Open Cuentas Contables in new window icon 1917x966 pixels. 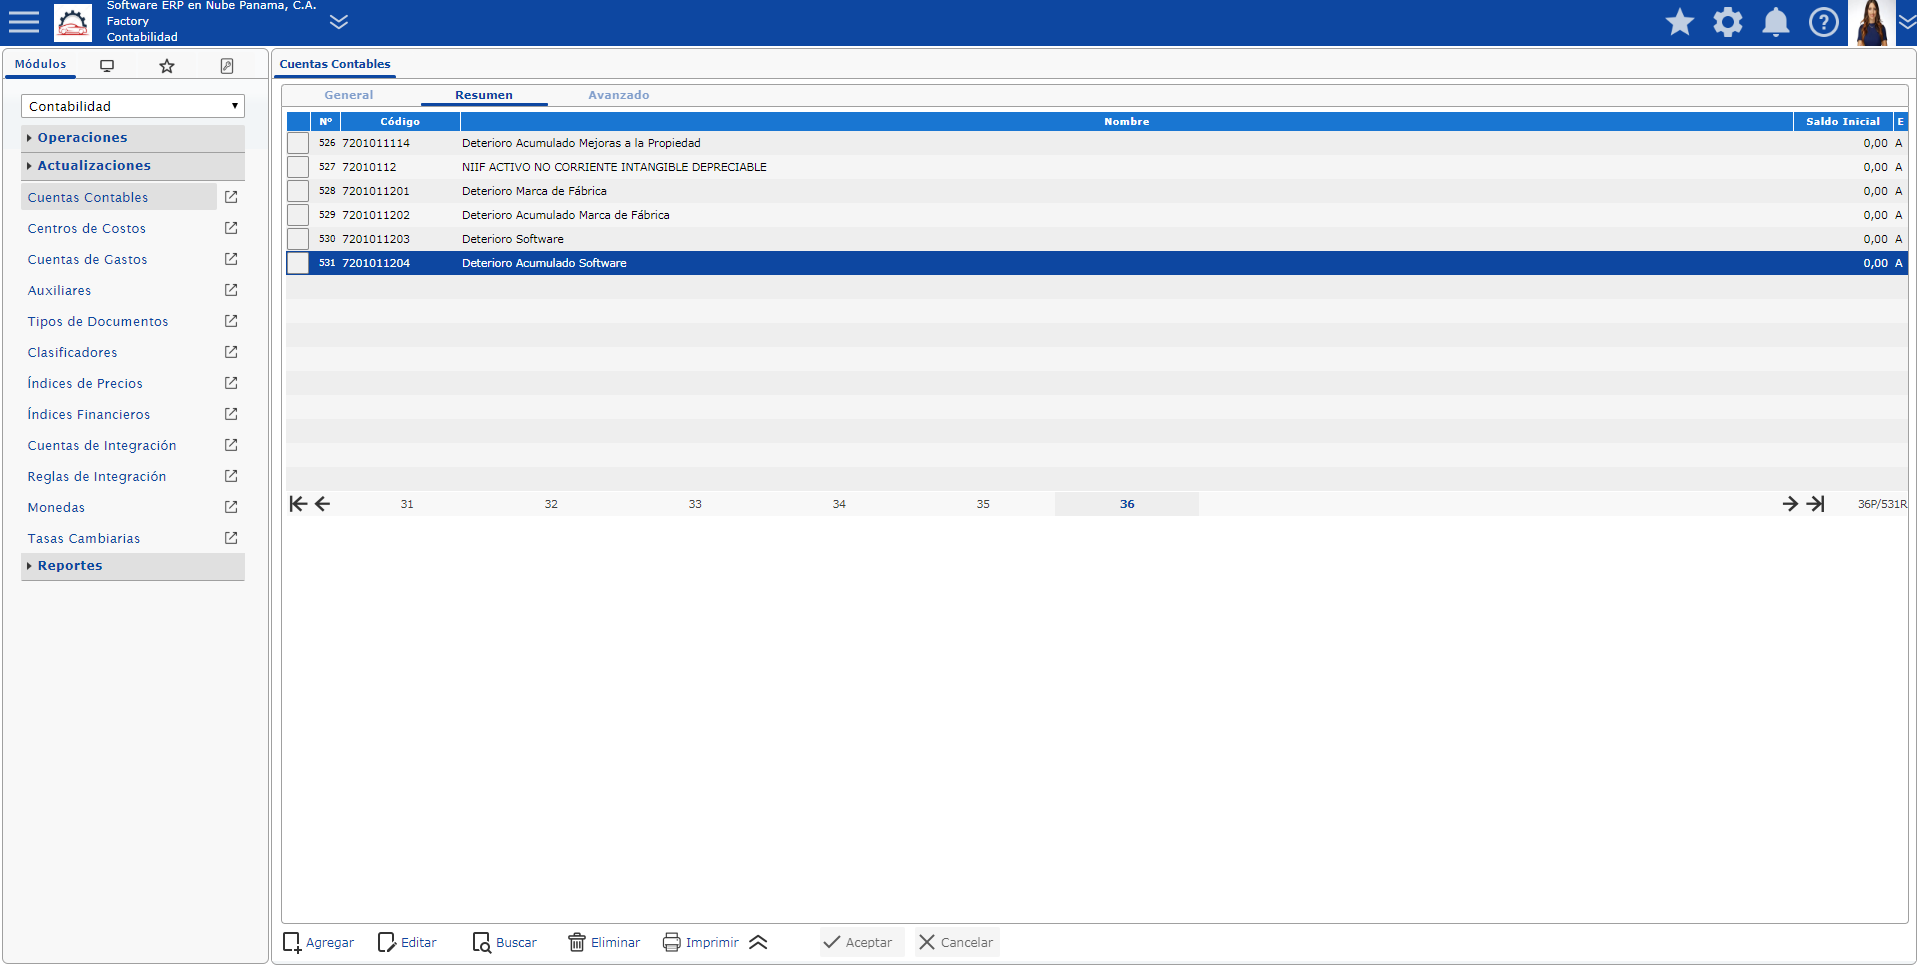tap(231, 197)
